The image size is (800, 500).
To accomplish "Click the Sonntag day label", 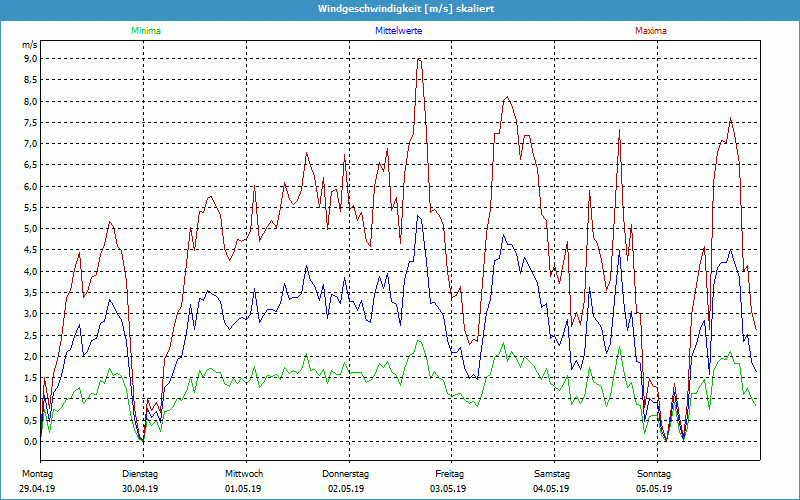I will pyautogui.click(x=654, y=474).
